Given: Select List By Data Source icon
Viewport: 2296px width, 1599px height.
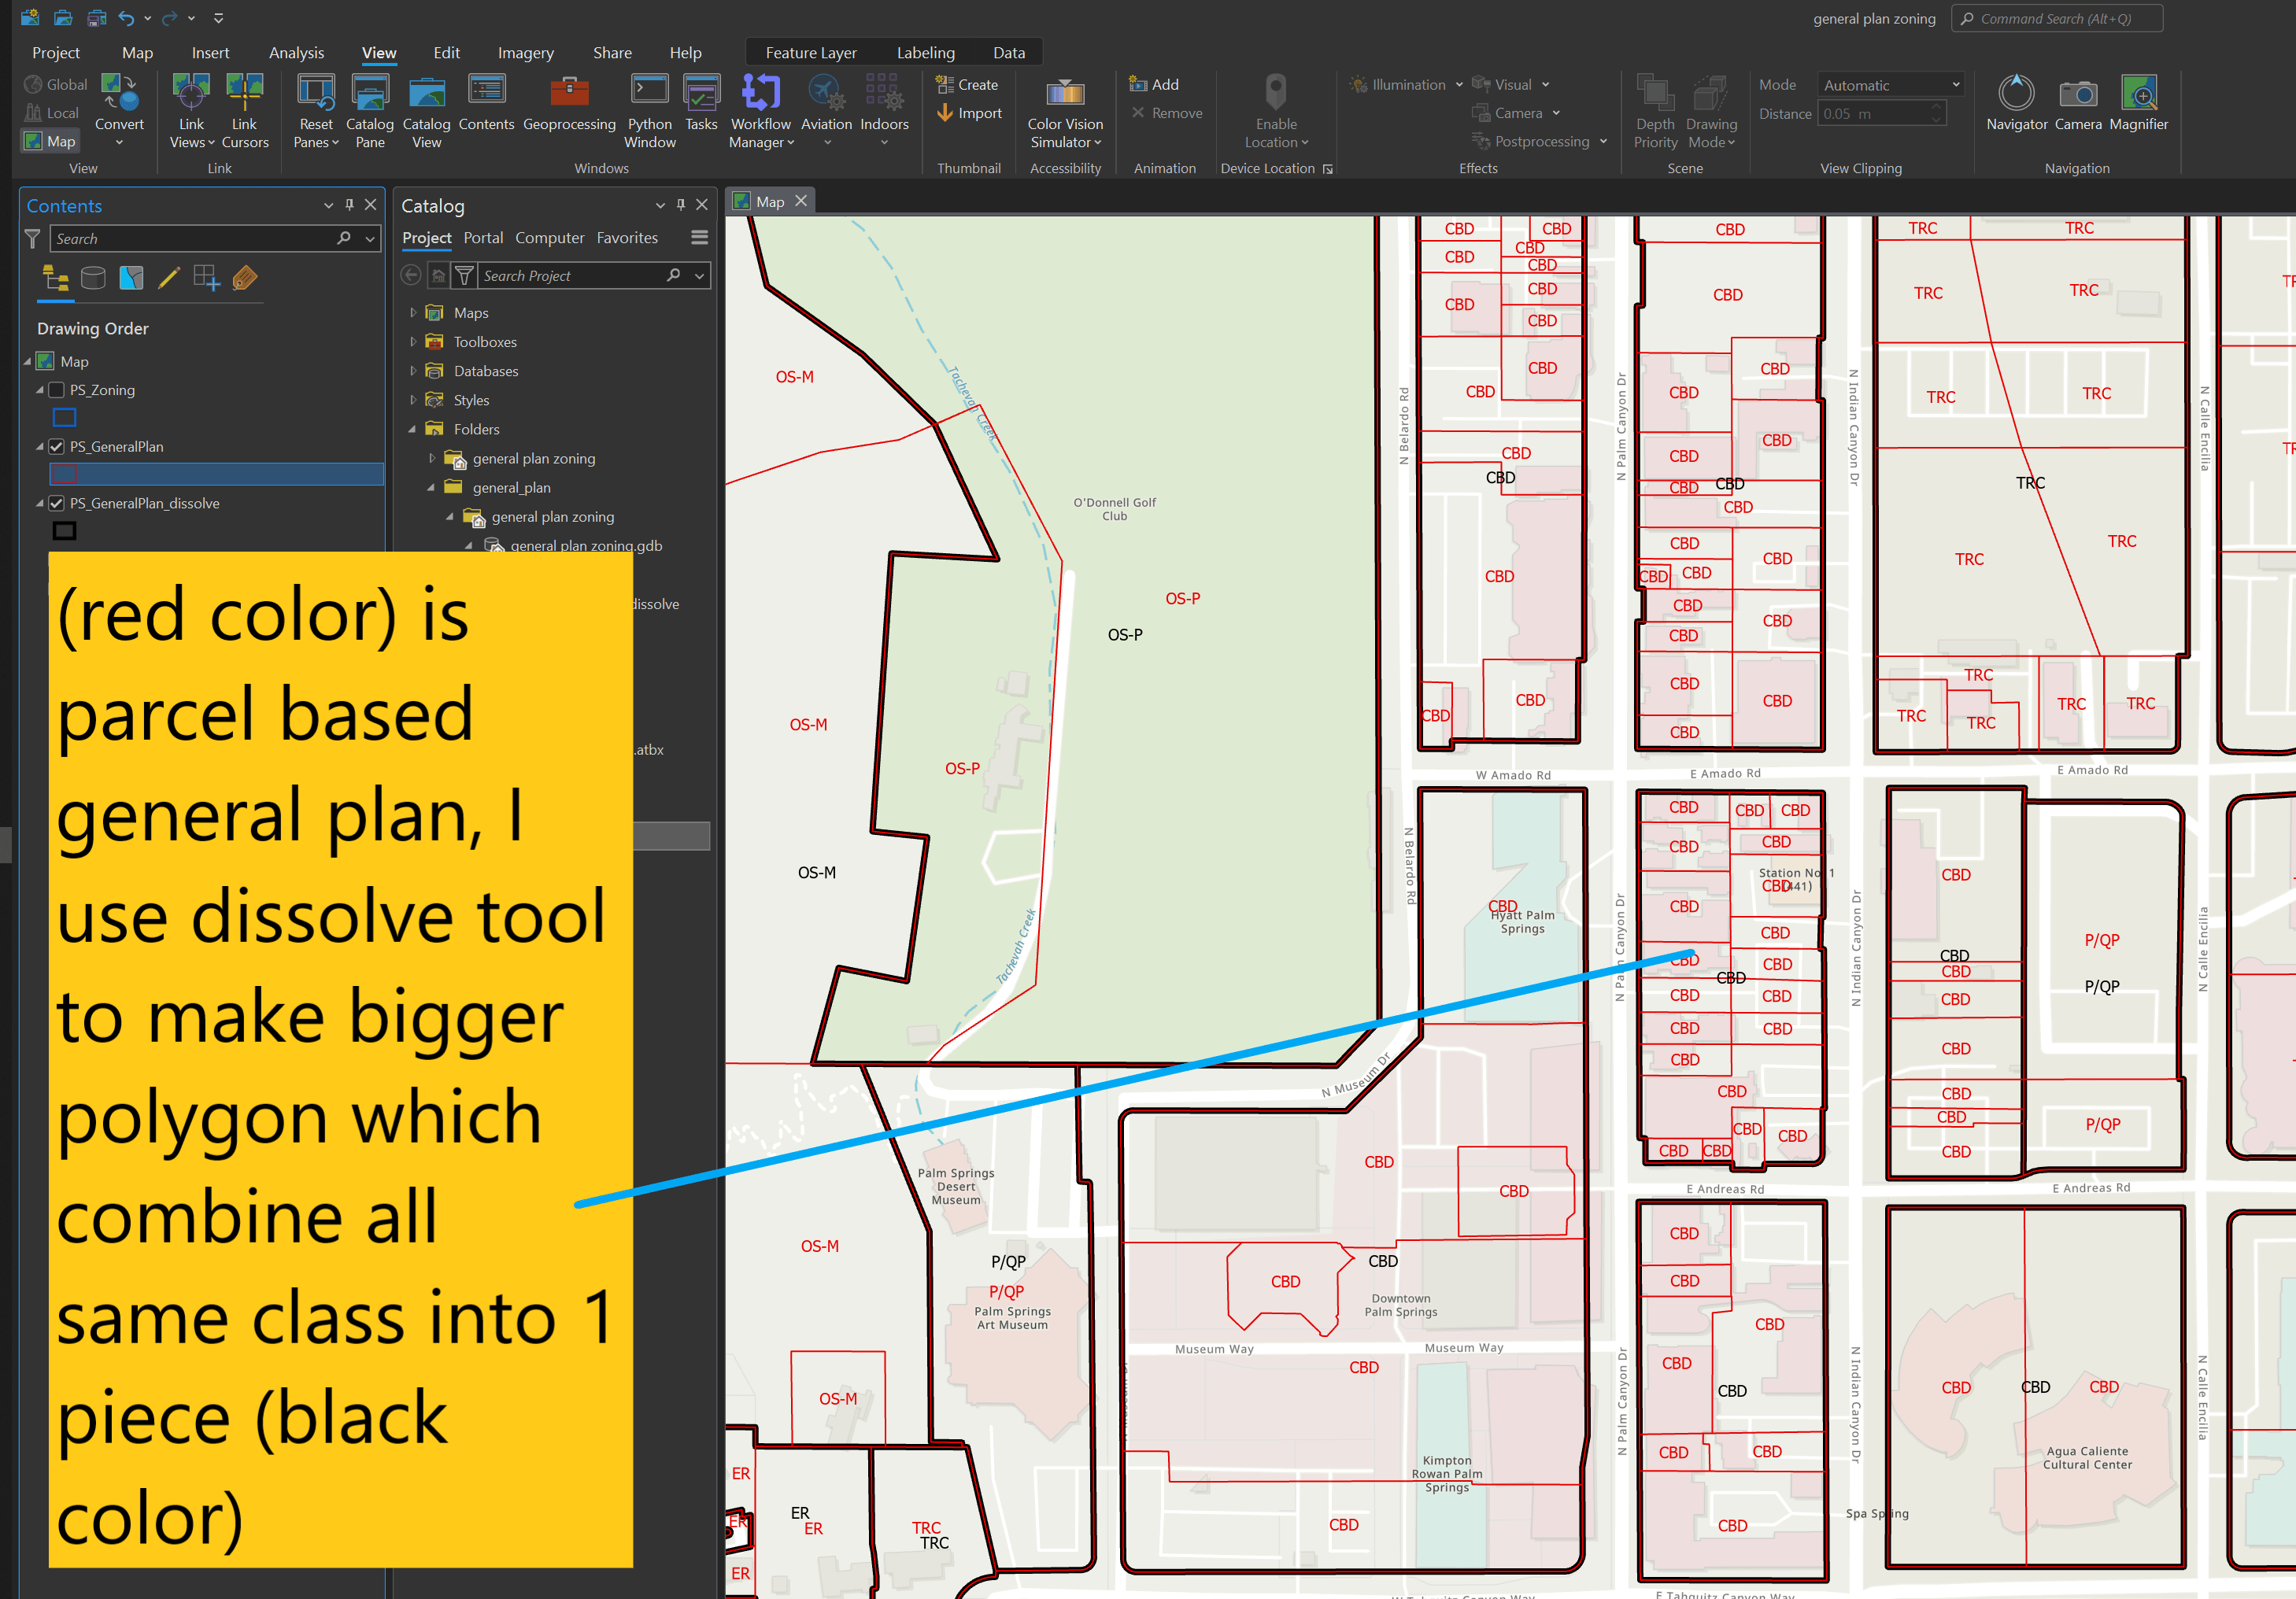Looking at the screenshot, I should click(x=93, y=278).
